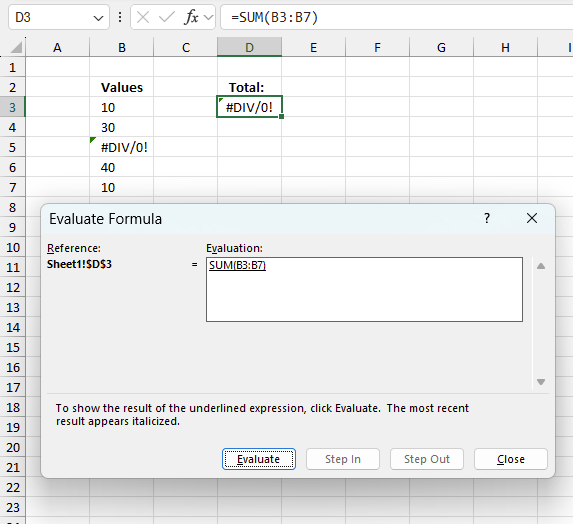
Task: Select row 1 header
Action: tap(12, 67)
